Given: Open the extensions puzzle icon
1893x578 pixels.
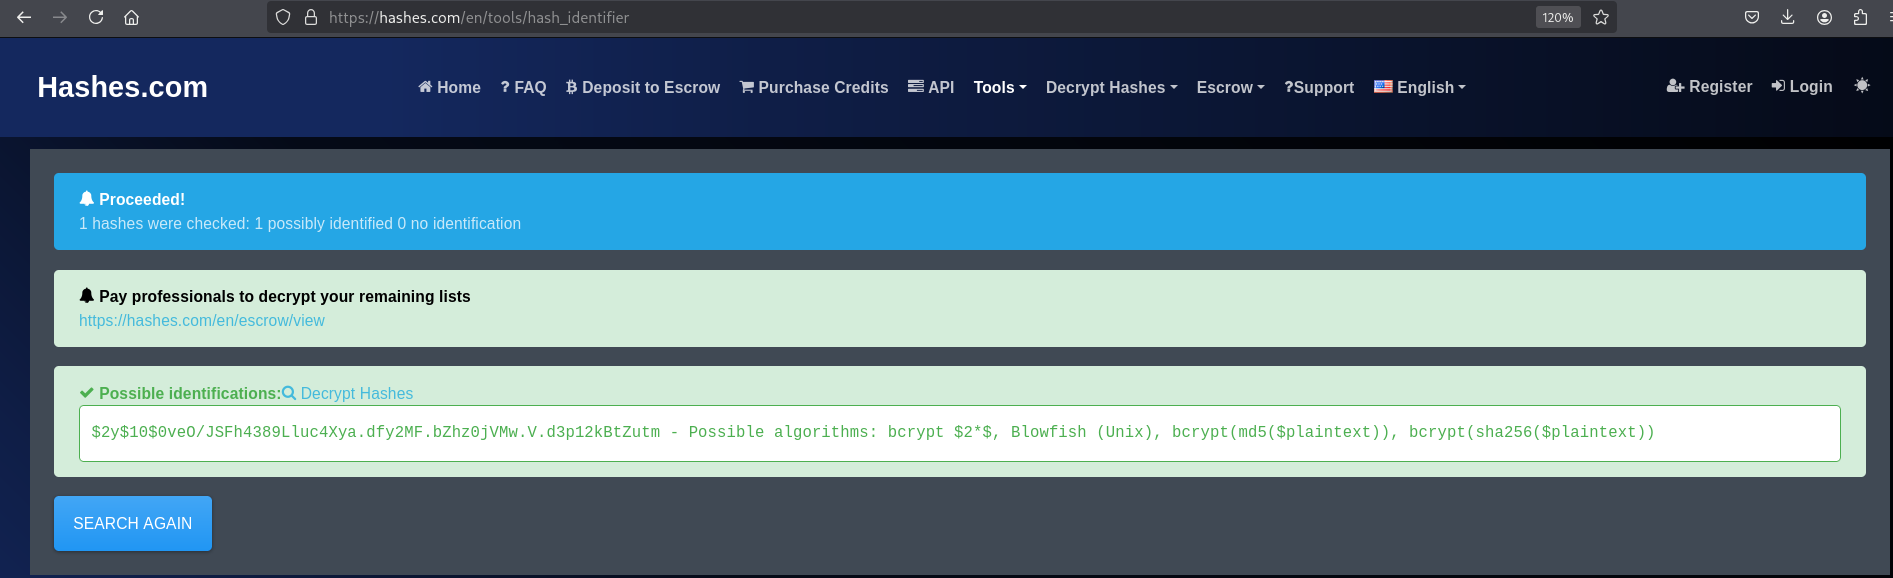Looking at the screenshot, I should point(1860,17).
